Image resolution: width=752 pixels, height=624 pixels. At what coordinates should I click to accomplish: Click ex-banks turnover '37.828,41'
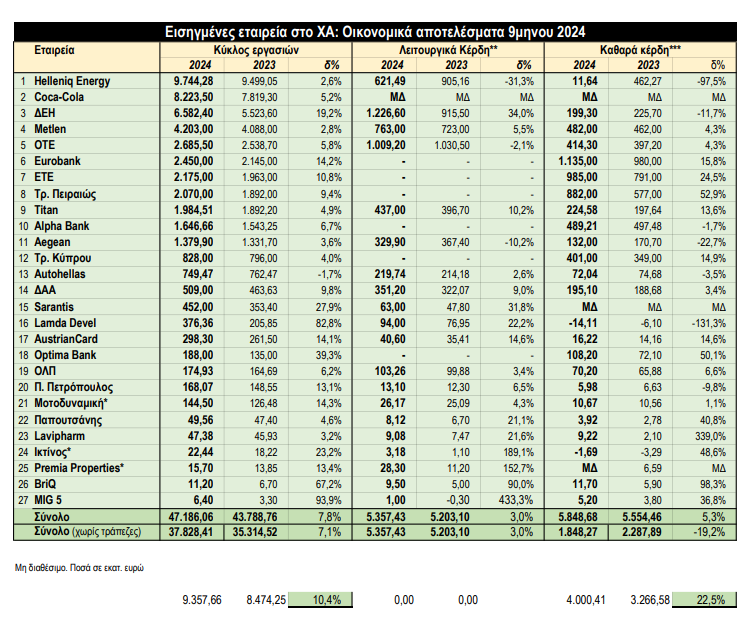coord(191,532)
